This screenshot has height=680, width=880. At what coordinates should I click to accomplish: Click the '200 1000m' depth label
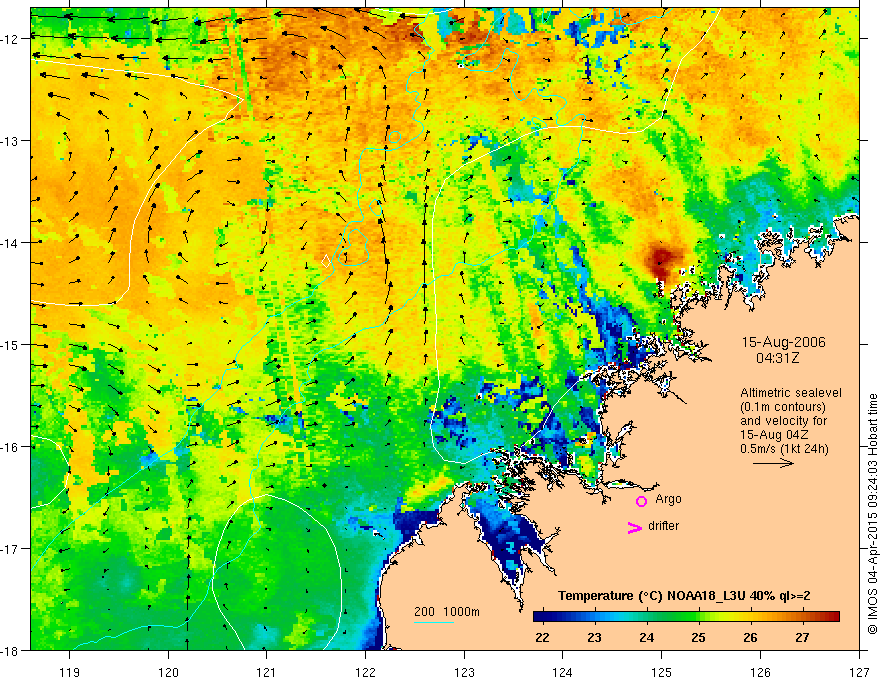click(x=447, y=612)
